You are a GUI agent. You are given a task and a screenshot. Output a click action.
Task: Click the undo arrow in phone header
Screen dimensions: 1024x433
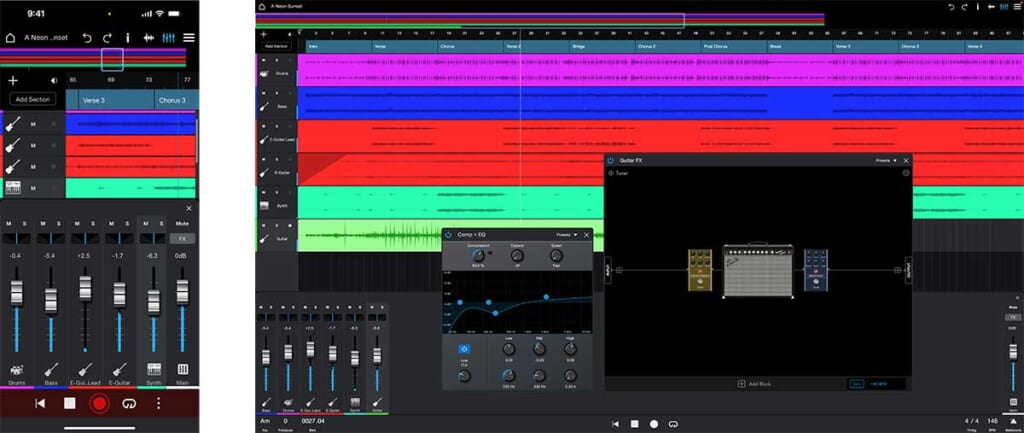click(87, 38)
